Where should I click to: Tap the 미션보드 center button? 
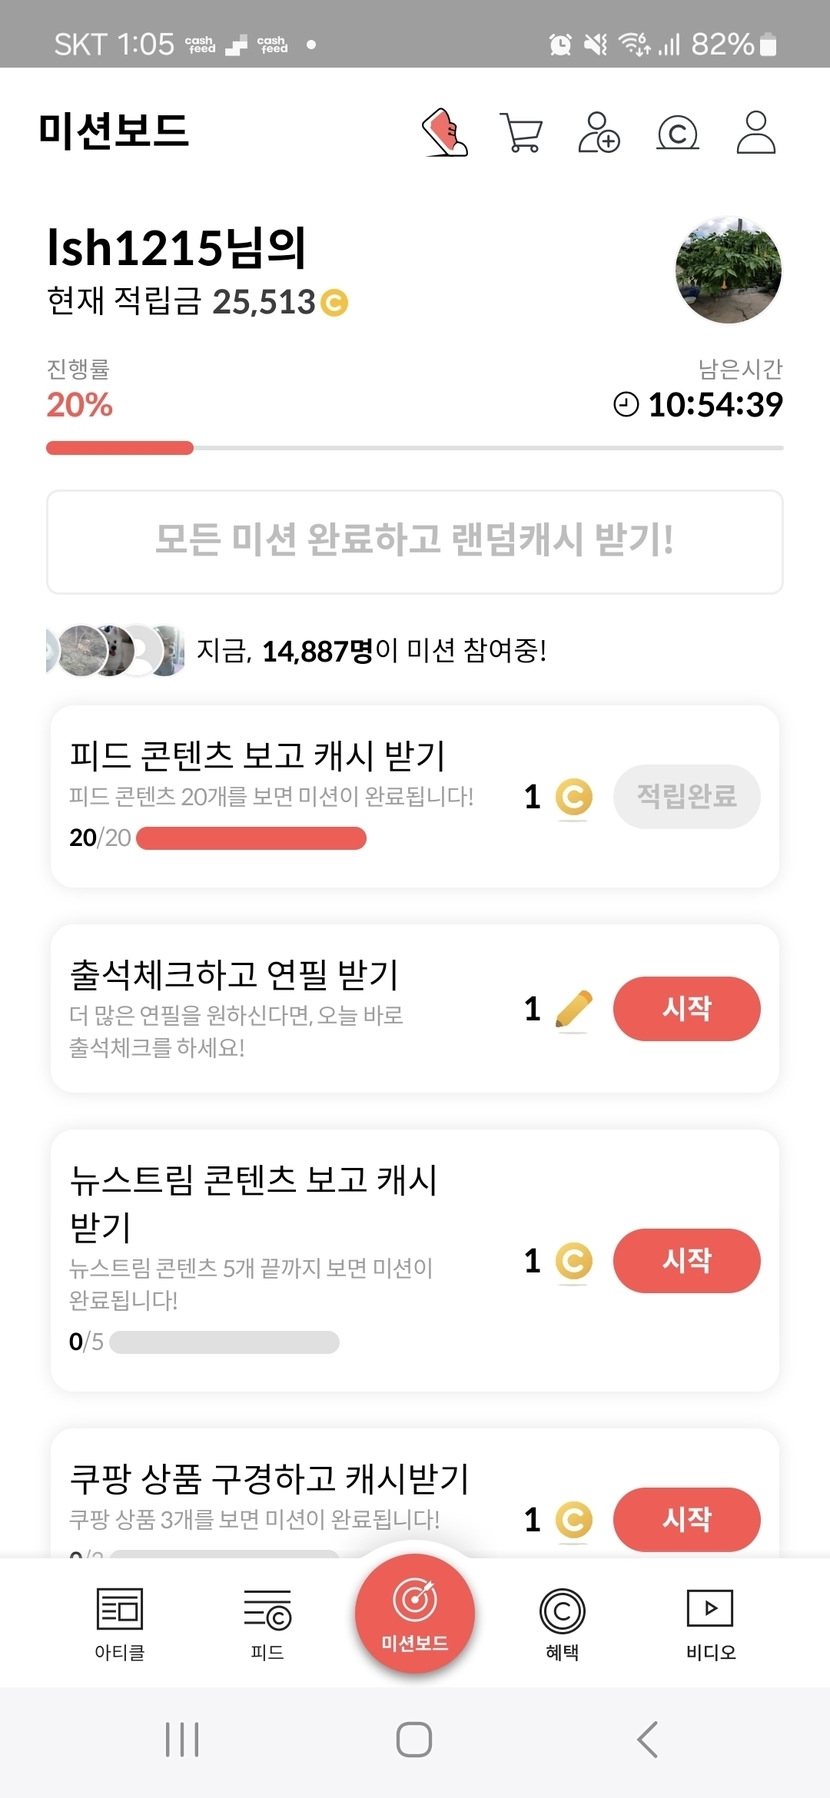click(x=415, y=1614)
